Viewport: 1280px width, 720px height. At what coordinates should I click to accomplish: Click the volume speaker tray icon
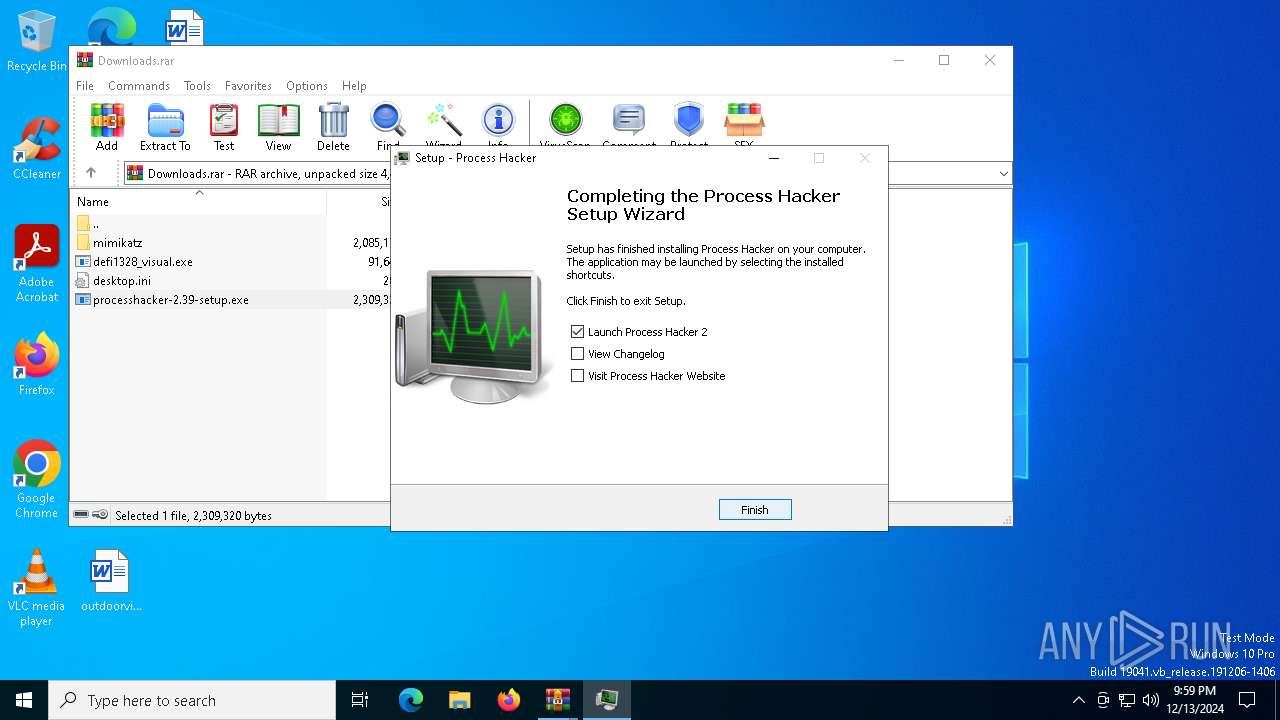point(1151,700)
